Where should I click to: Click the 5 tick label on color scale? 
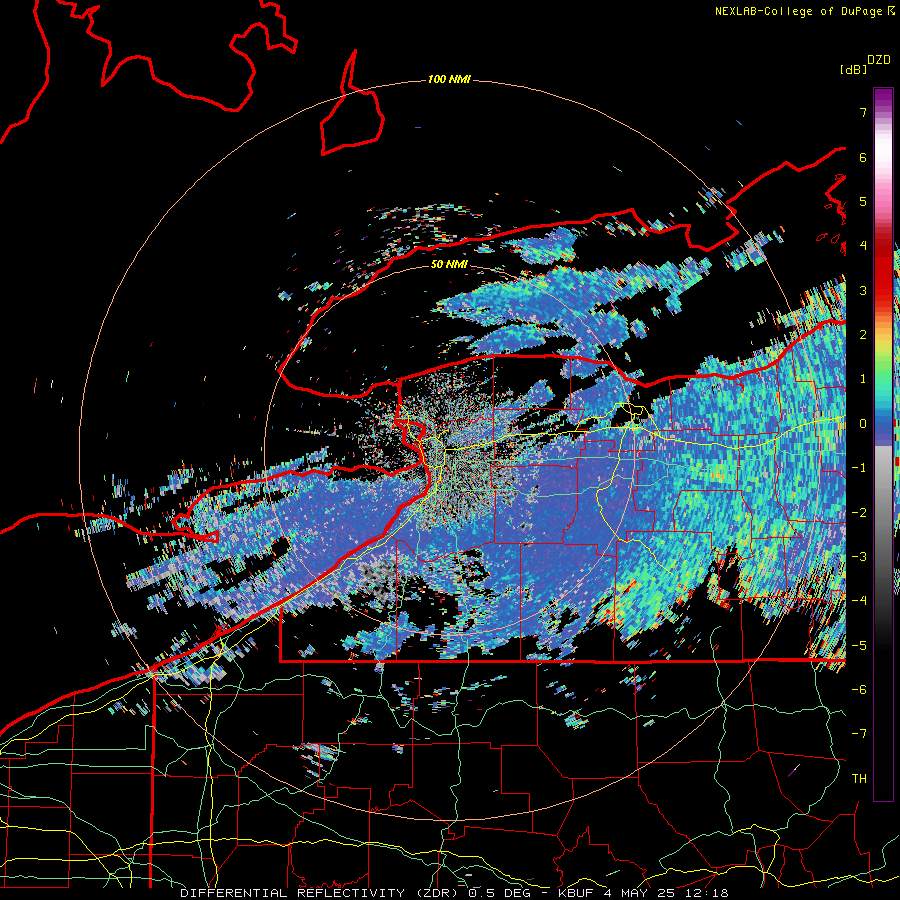pyautogui.click(x=863, y=201)
